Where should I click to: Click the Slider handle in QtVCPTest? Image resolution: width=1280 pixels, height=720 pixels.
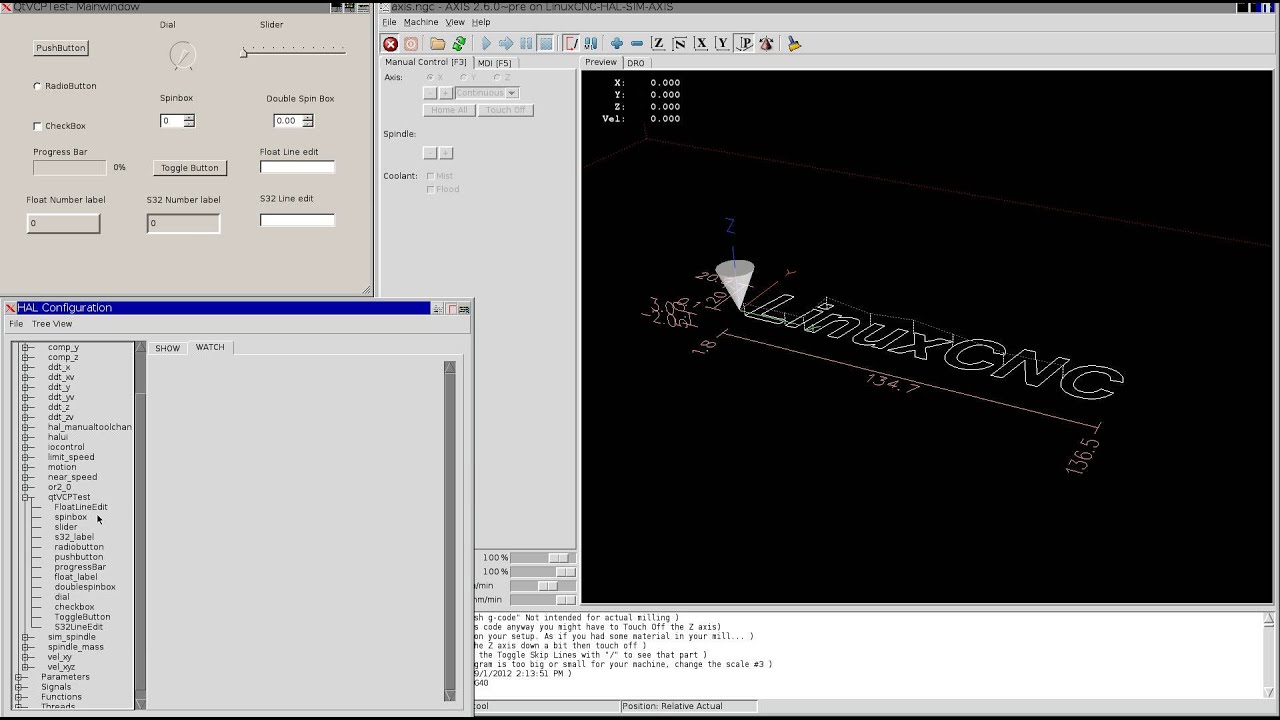(x=244, y=52)
